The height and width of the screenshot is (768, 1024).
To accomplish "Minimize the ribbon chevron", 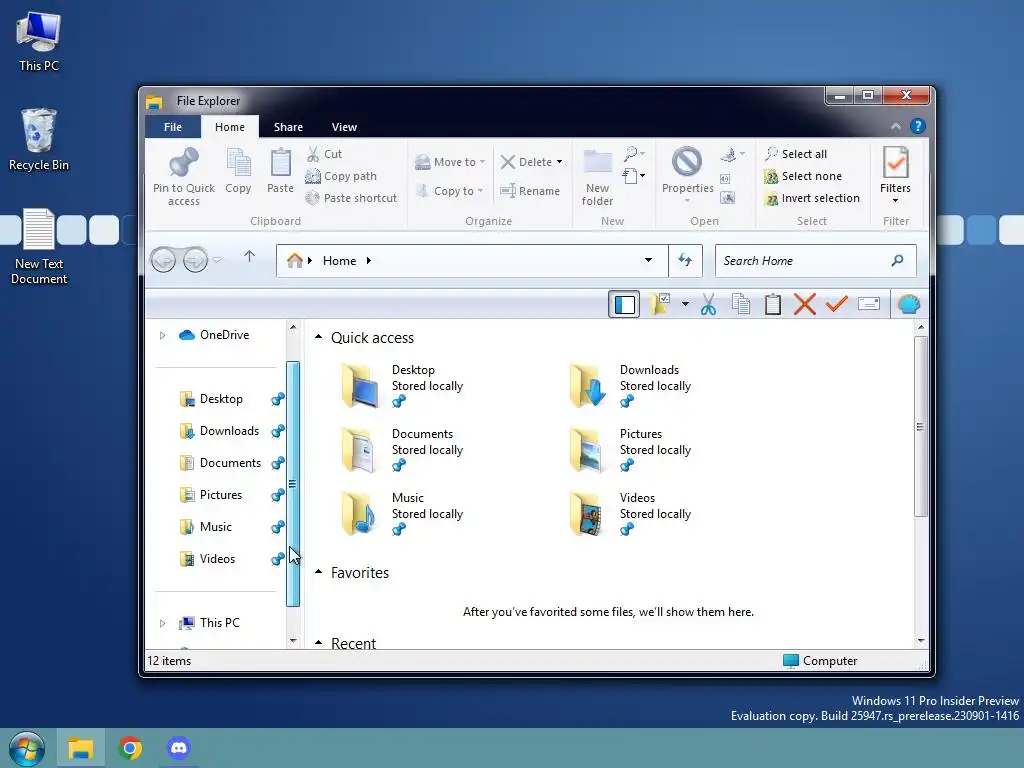I will 896,127.
